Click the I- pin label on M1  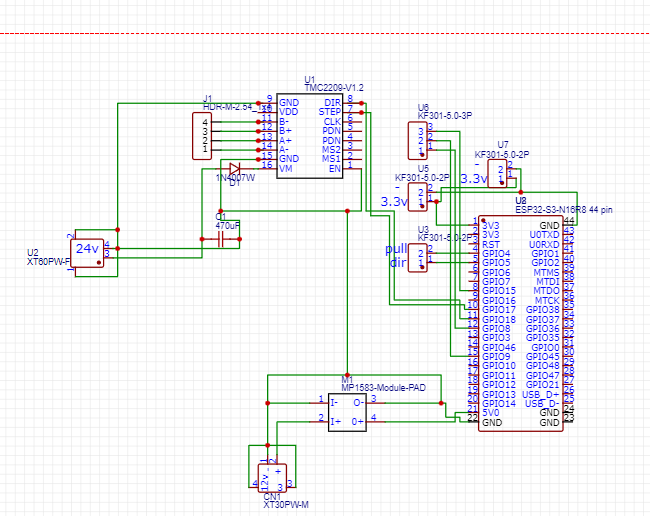click(x=334, y=403)
